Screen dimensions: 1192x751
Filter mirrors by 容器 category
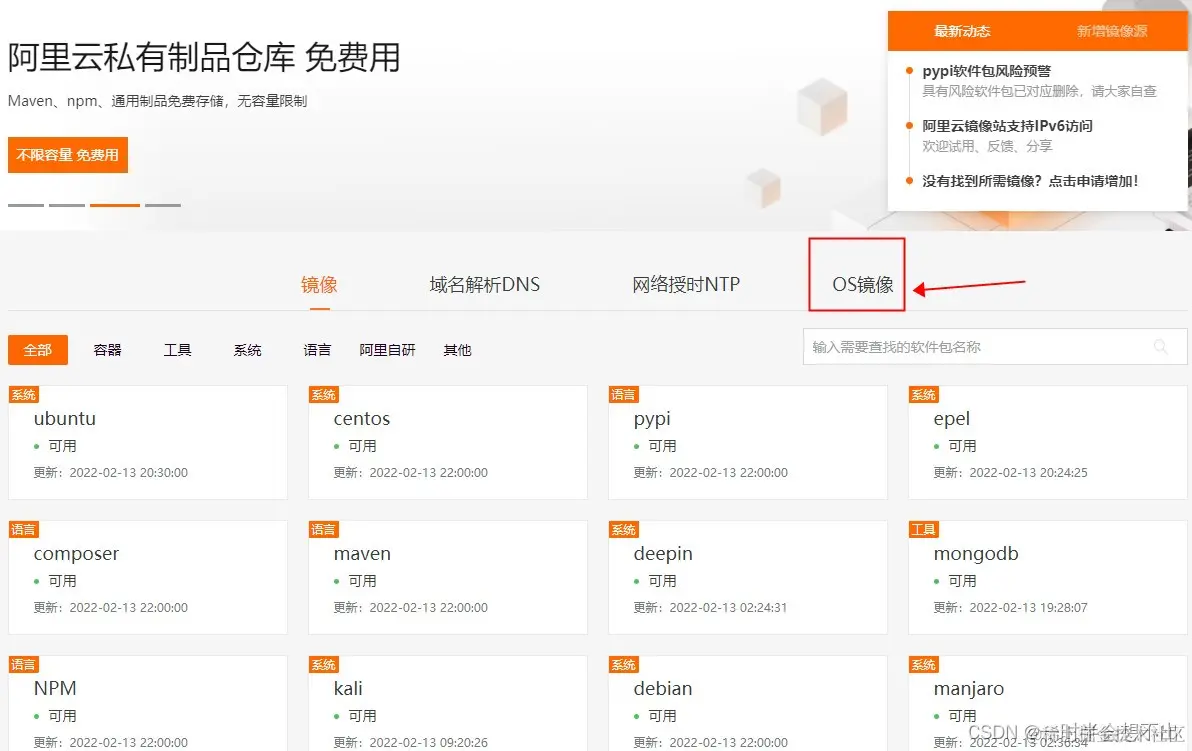(x=107, y=350)
